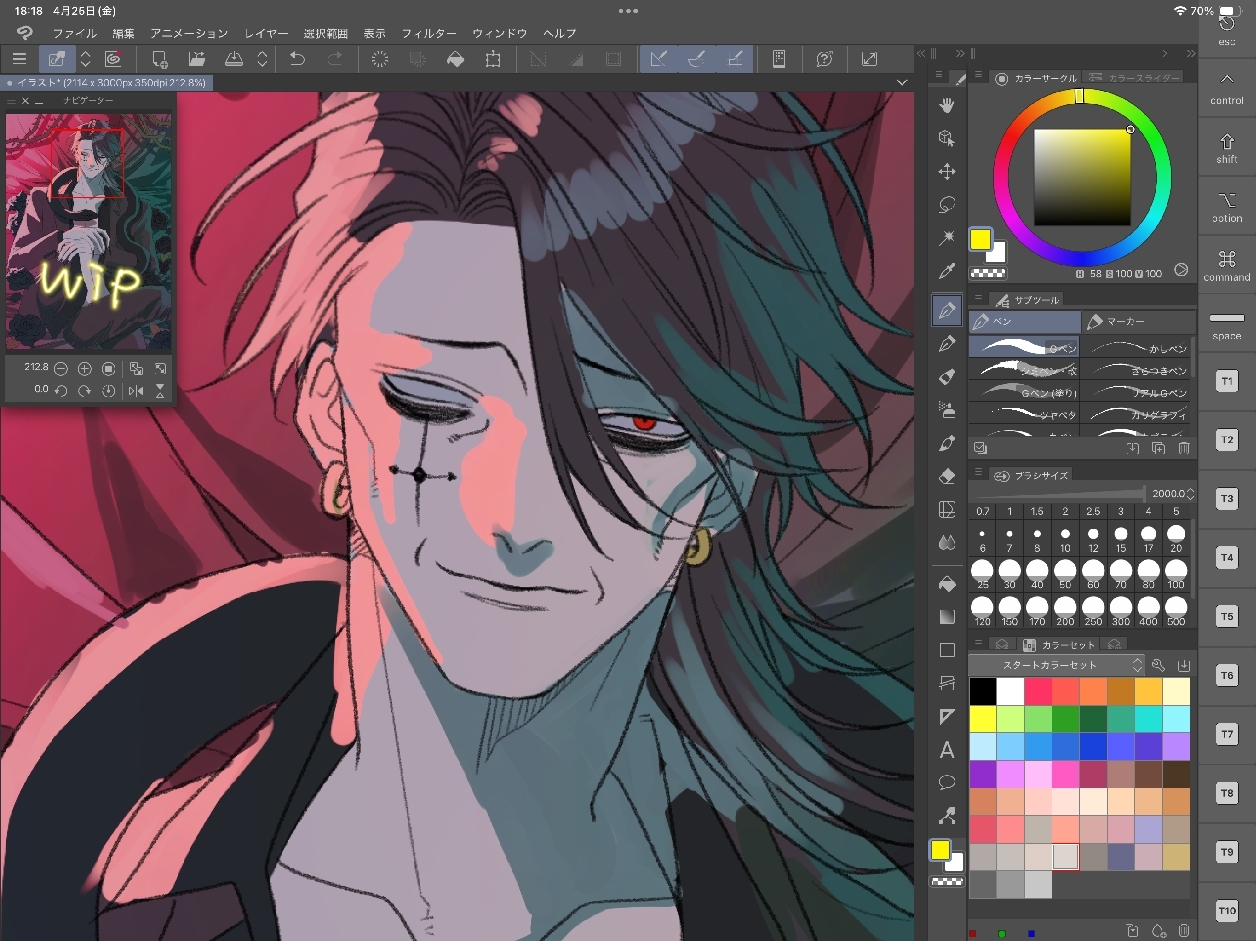Select brush size 100 preset
Screen dimensions: 1256x941
1176,573
